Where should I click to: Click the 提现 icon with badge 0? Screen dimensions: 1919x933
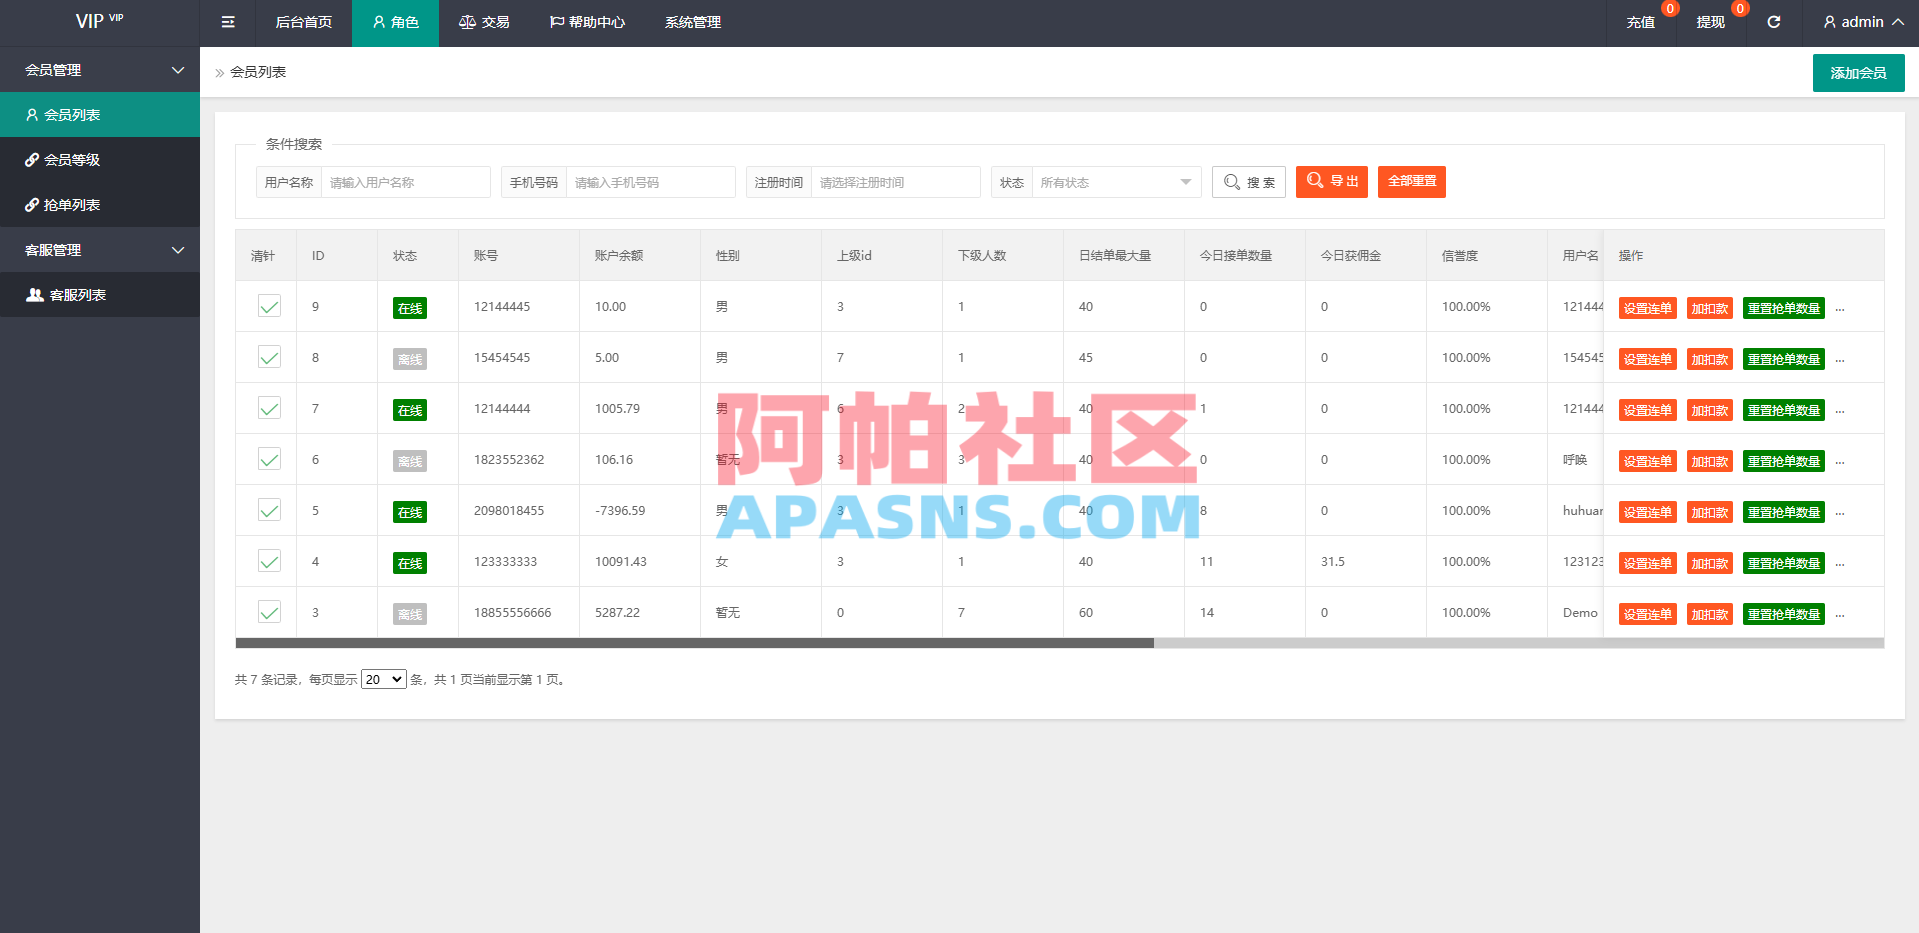pyautogui.click(x=1711, y=21)
